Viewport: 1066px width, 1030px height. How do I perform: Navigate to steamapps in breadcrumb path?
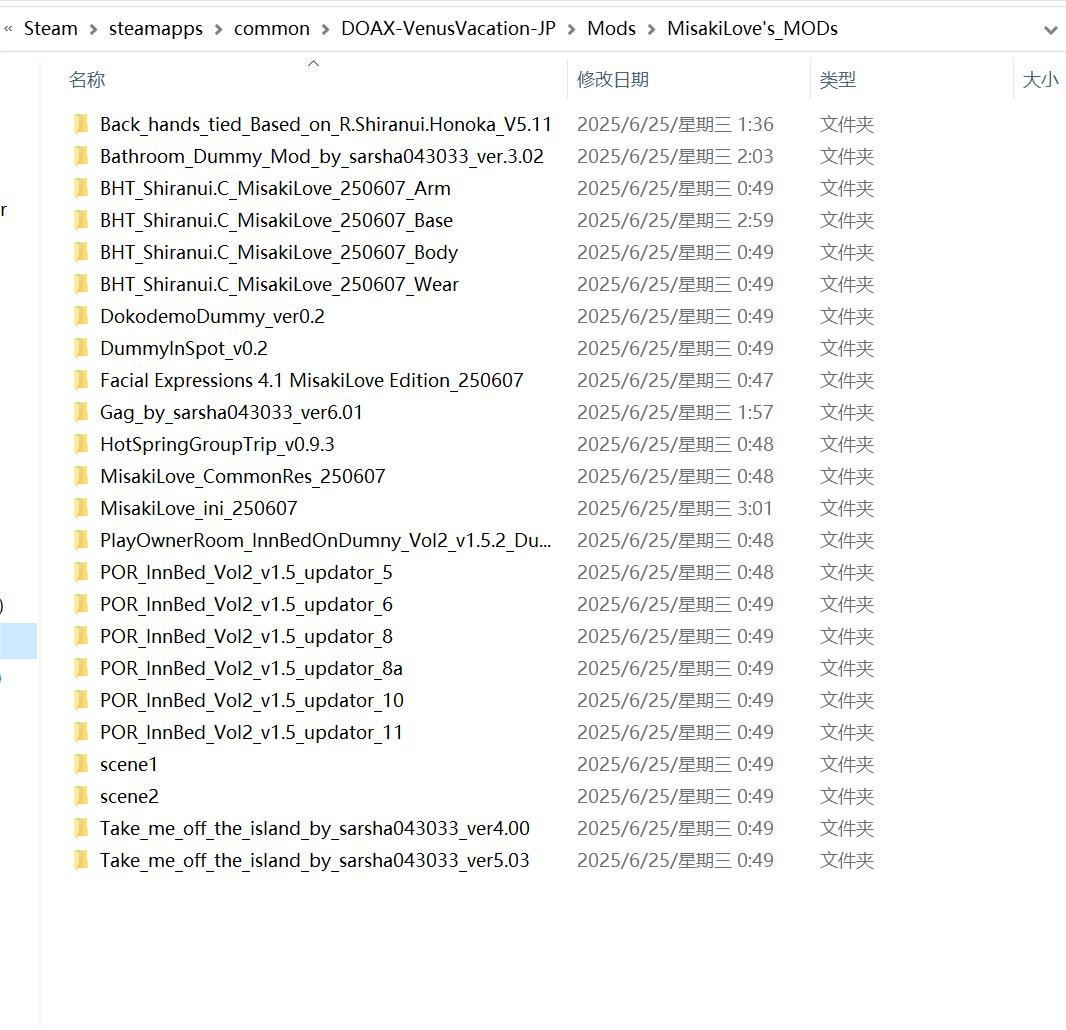[x=156, y=29]
